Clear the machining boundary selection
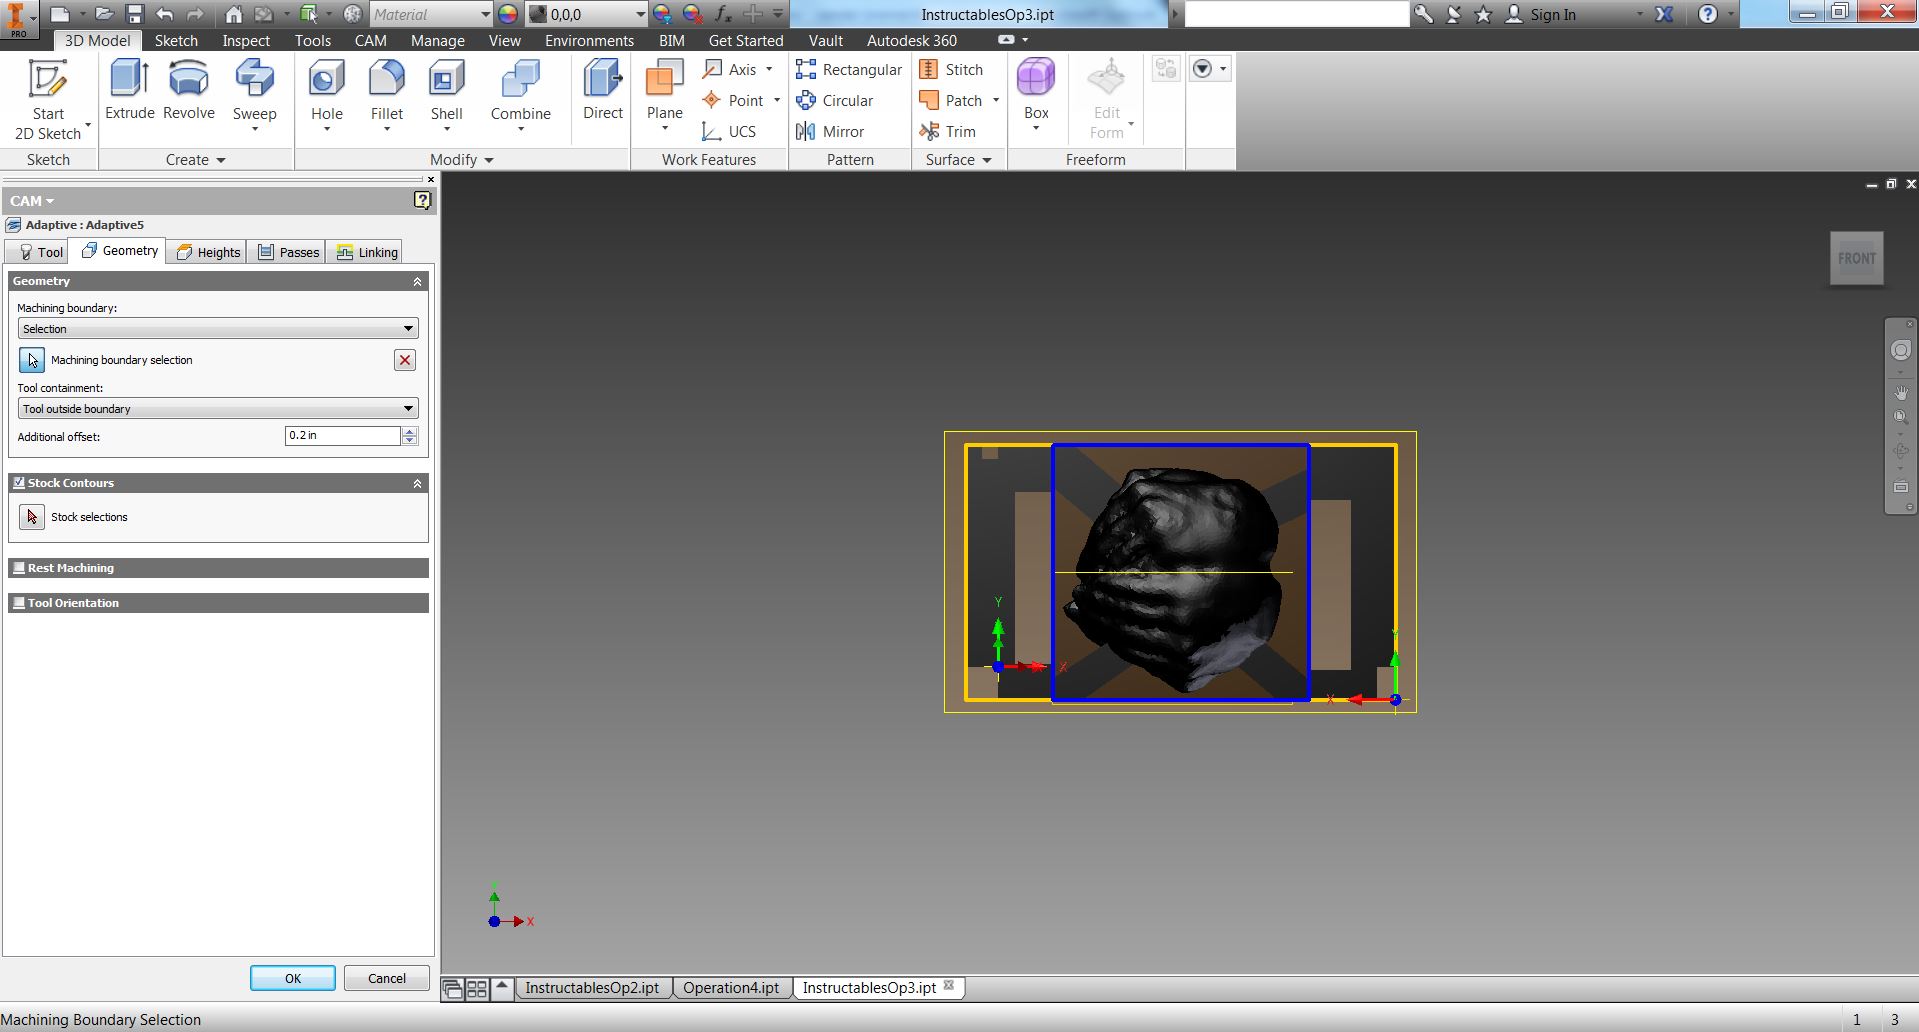Viewport: 1919px width, 1032px height. pos(405,360)
